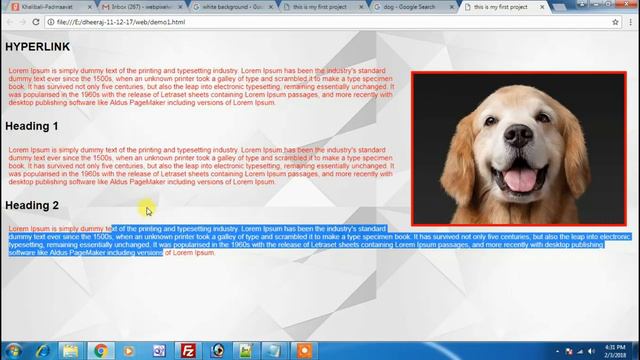Click the back navigation arrow
The height and width of the screenshot is (360, 640).
10,22
